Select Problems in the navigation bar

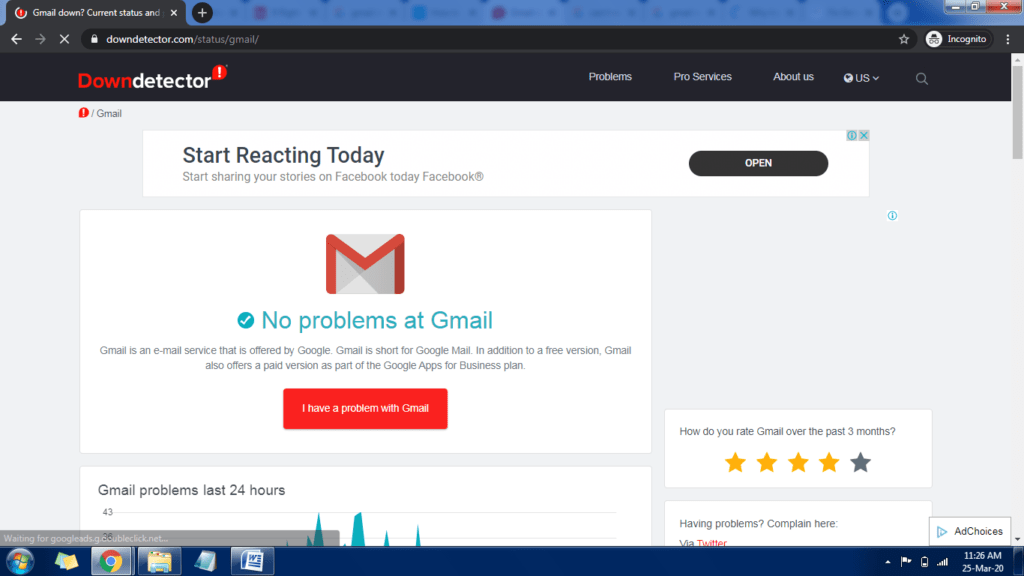coord(610,77)
